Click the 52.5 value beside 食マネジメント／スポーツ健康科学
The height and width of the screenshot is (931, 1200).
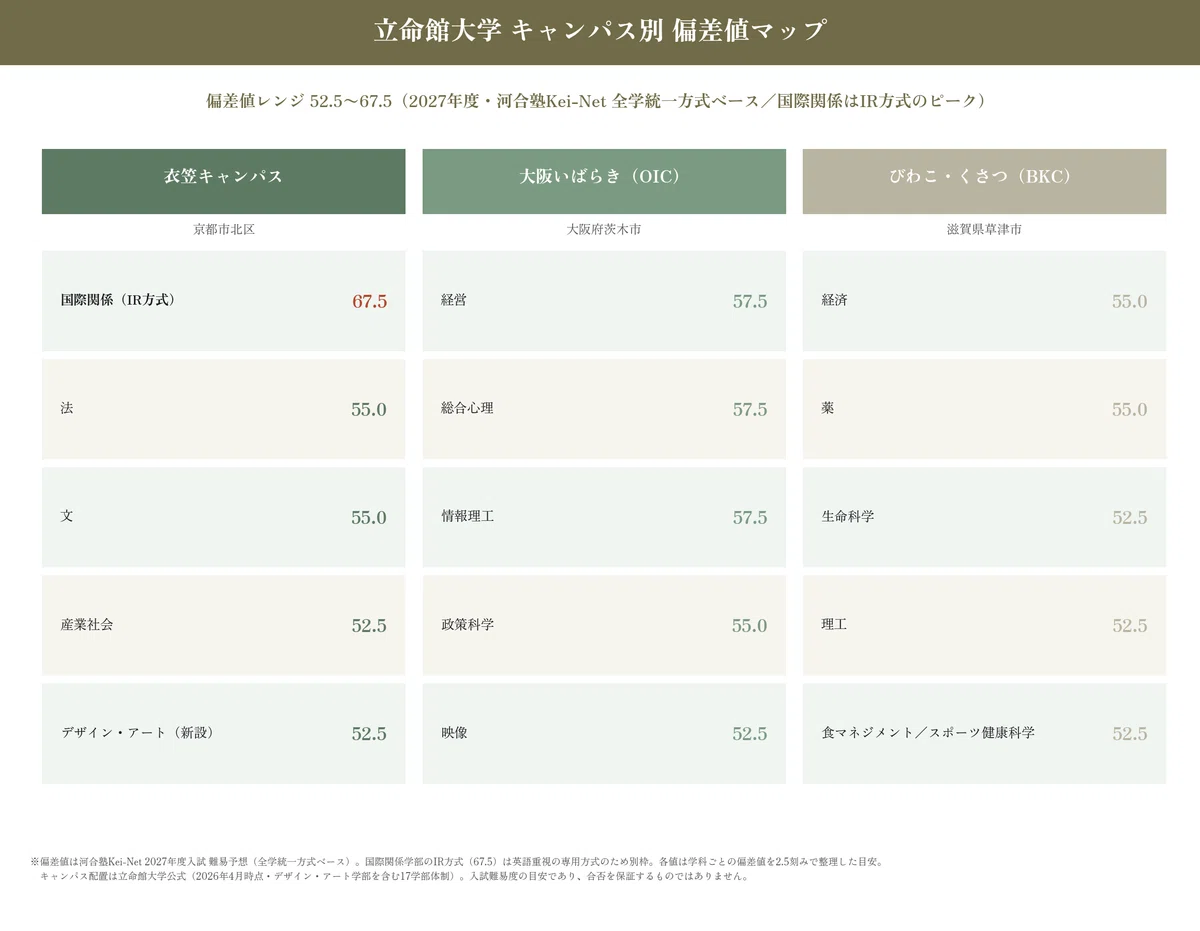[1130, 733]
